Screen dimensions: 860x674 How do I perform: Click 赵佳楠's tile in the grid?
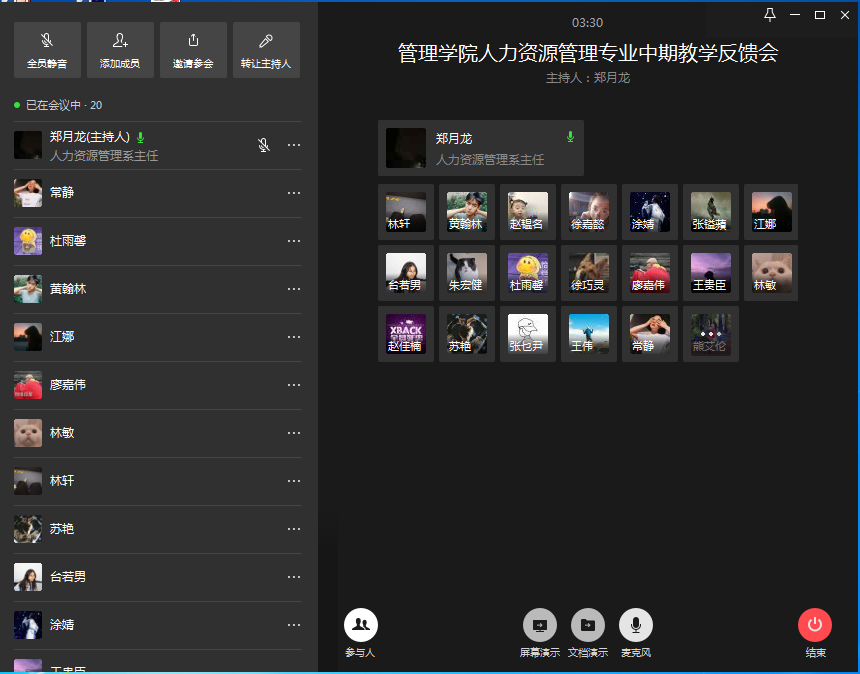point(406,334)
